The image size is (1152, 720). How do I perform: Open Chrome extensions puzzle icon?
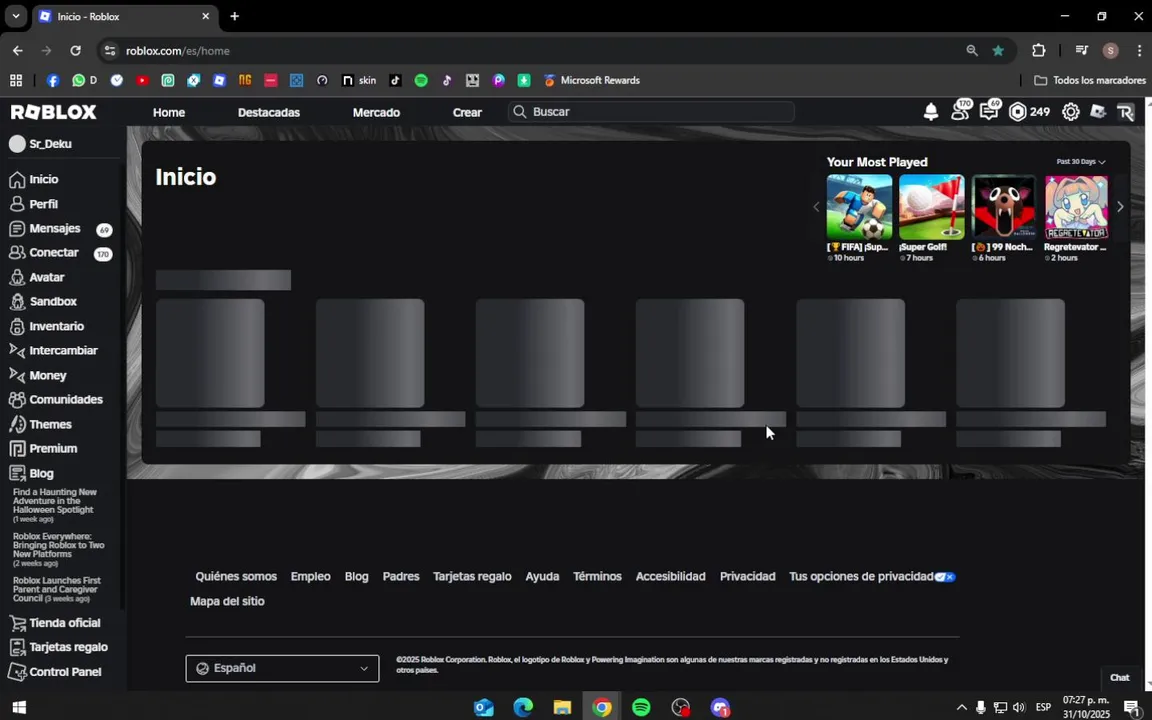coord(1038,51)
